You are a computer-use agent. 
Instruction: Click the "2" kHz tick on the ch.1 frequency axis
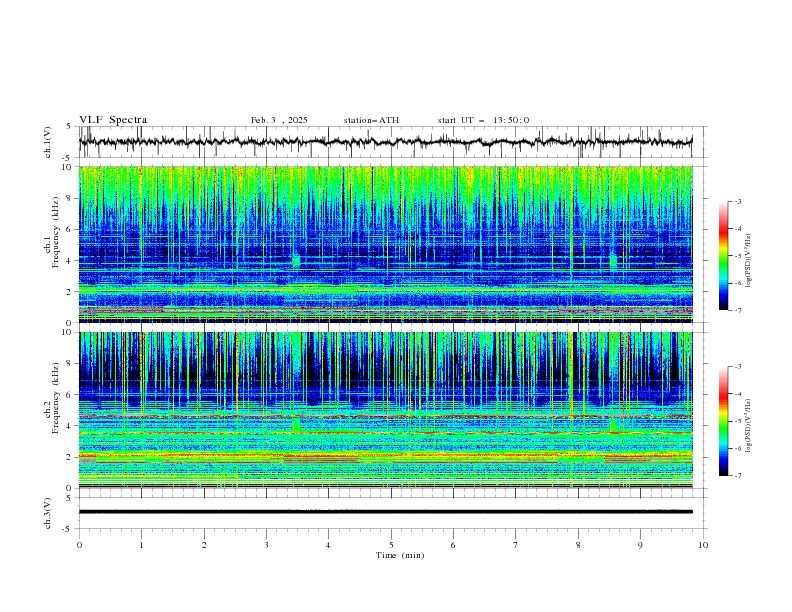tap(70, 291)
